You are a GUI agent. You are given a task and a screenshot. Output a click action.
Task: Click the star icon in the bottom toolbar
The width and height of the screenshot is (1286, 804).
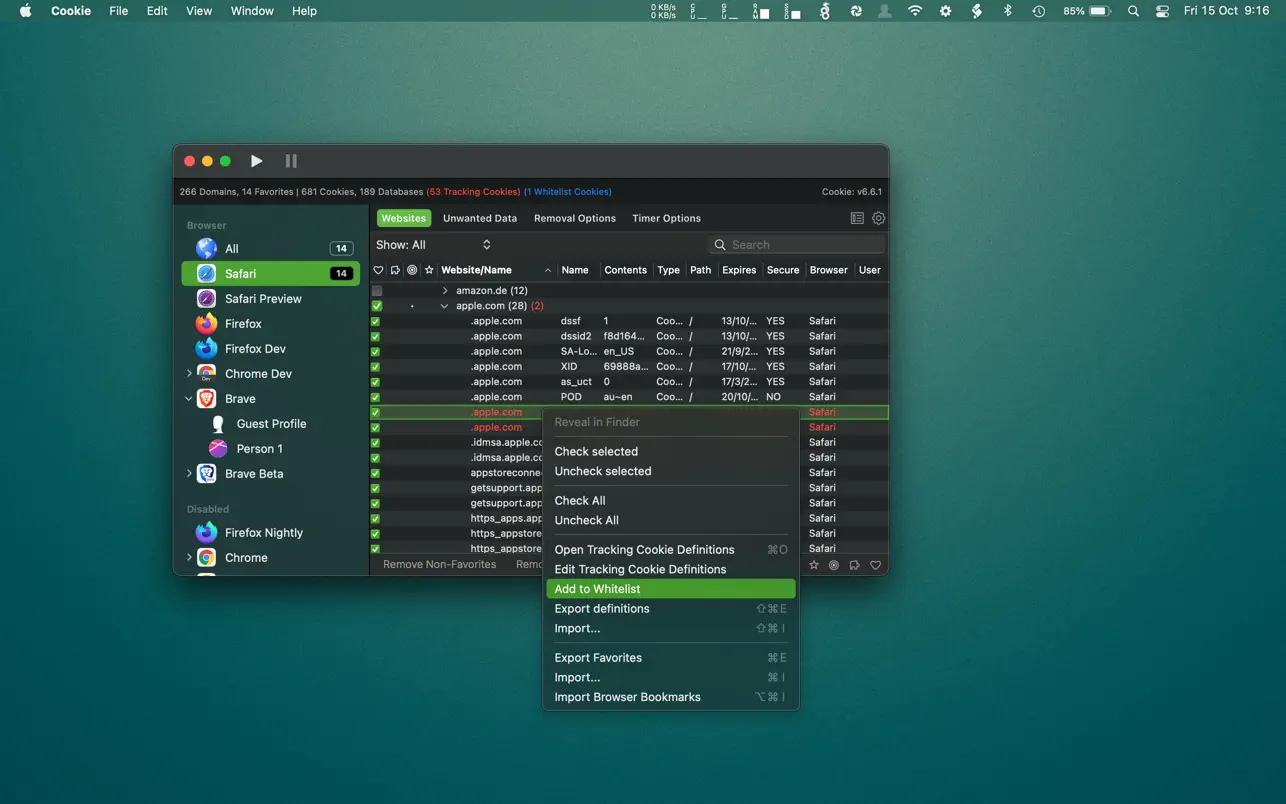(x=814, y=565)
